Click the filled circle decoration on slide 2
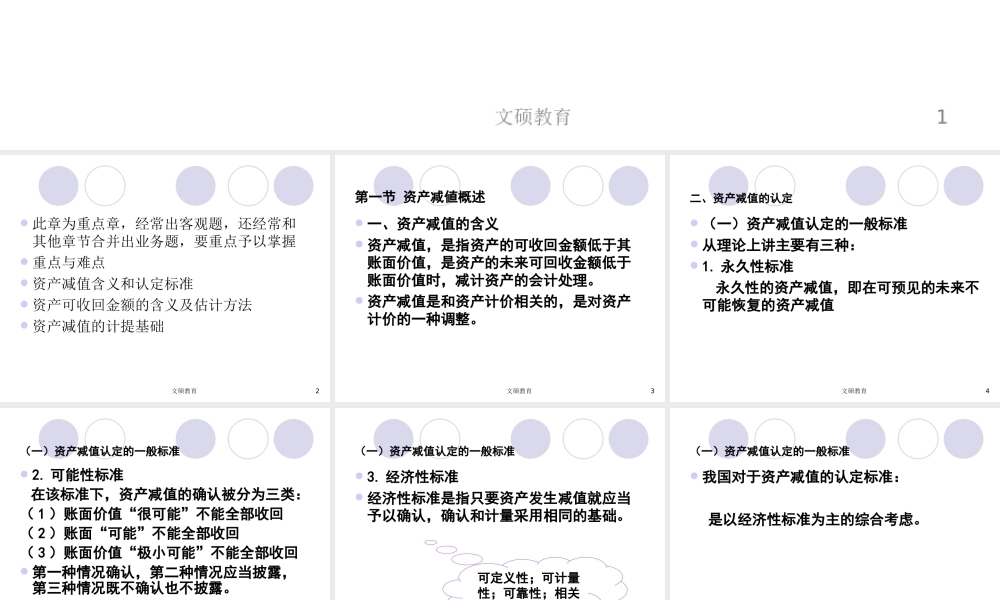The image size is (1000, 600). point(58,185)
